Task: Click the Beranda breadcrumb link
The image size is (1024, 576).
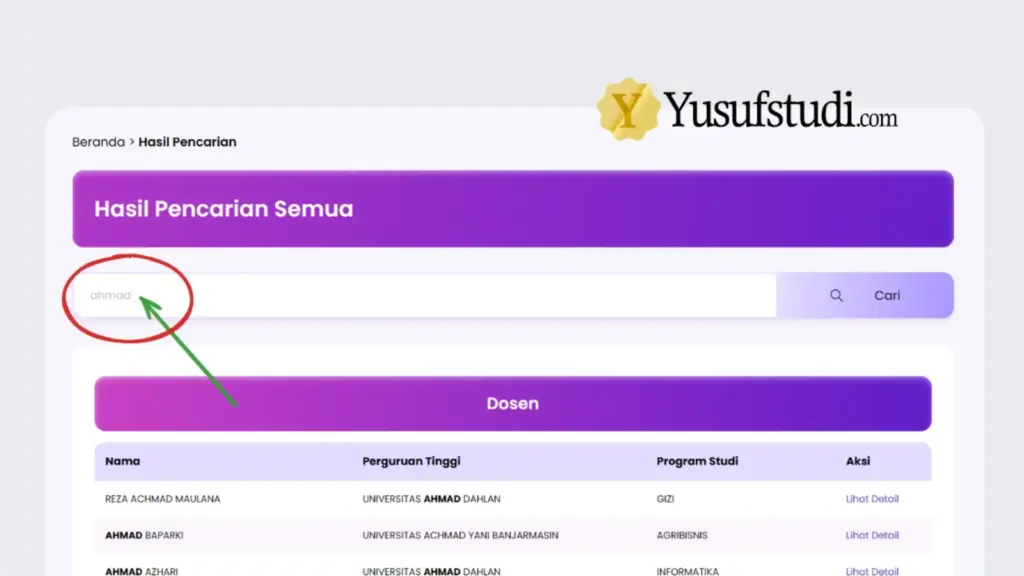Action: click(98, 142)
